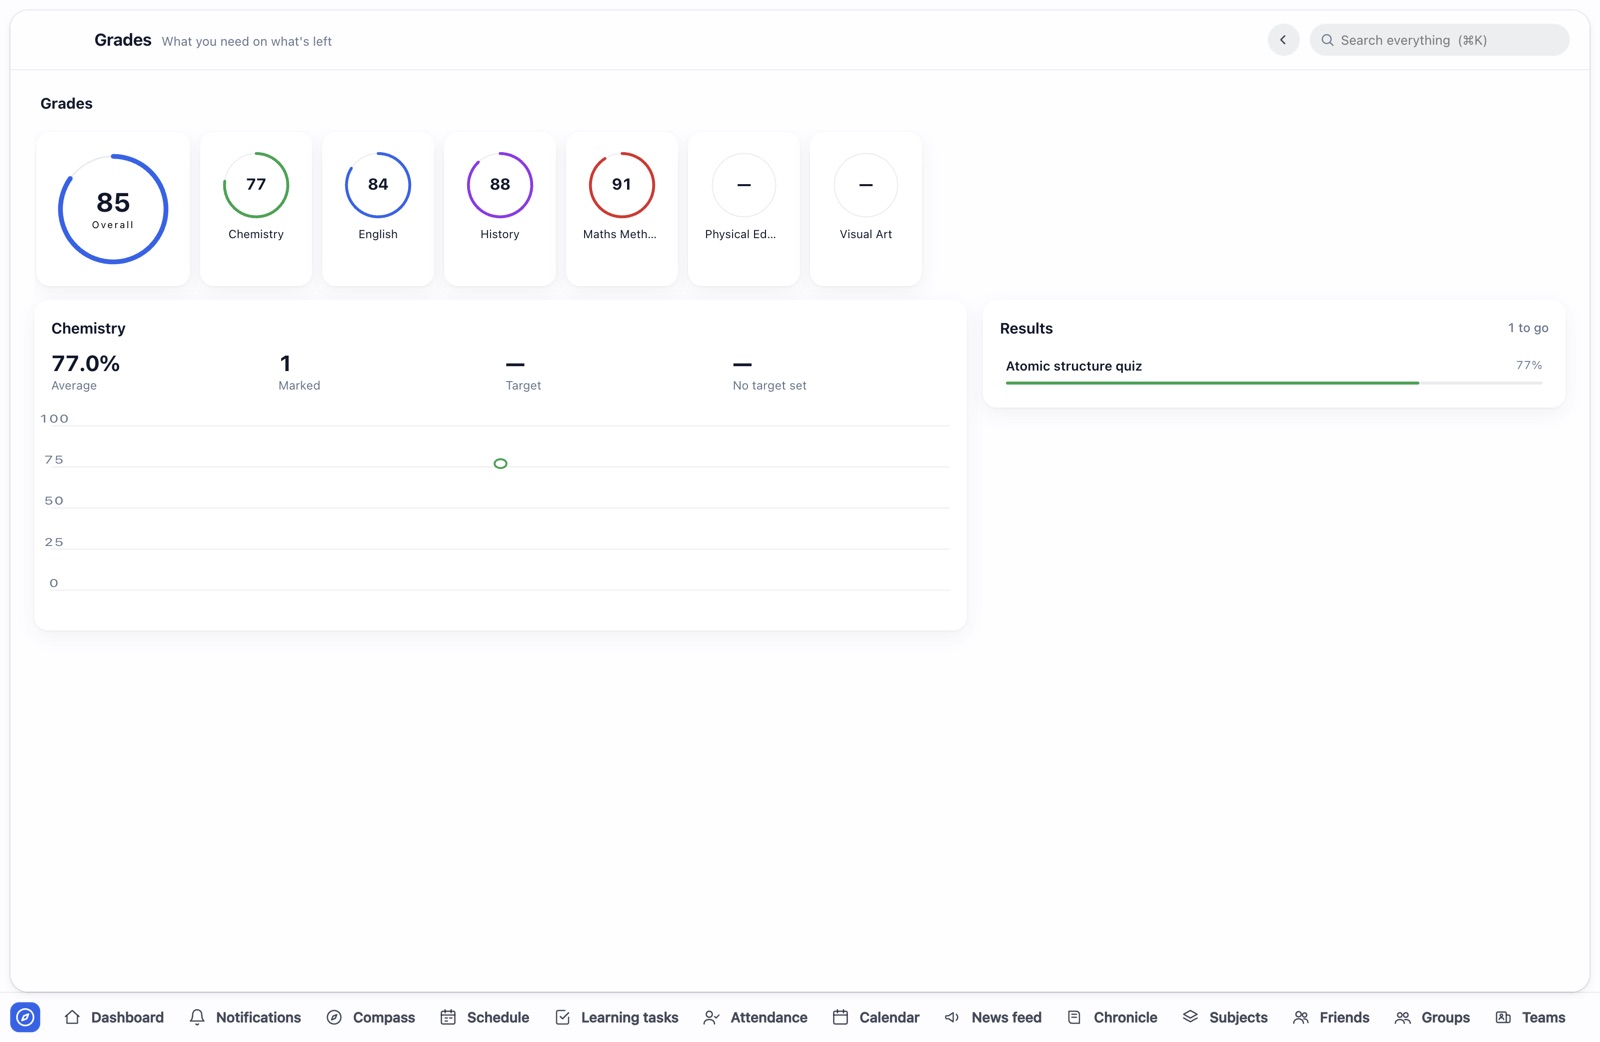Open the Schedule calendar icon
1600x1042 pixels.
pyautogui.click(x=448, y=1017)
